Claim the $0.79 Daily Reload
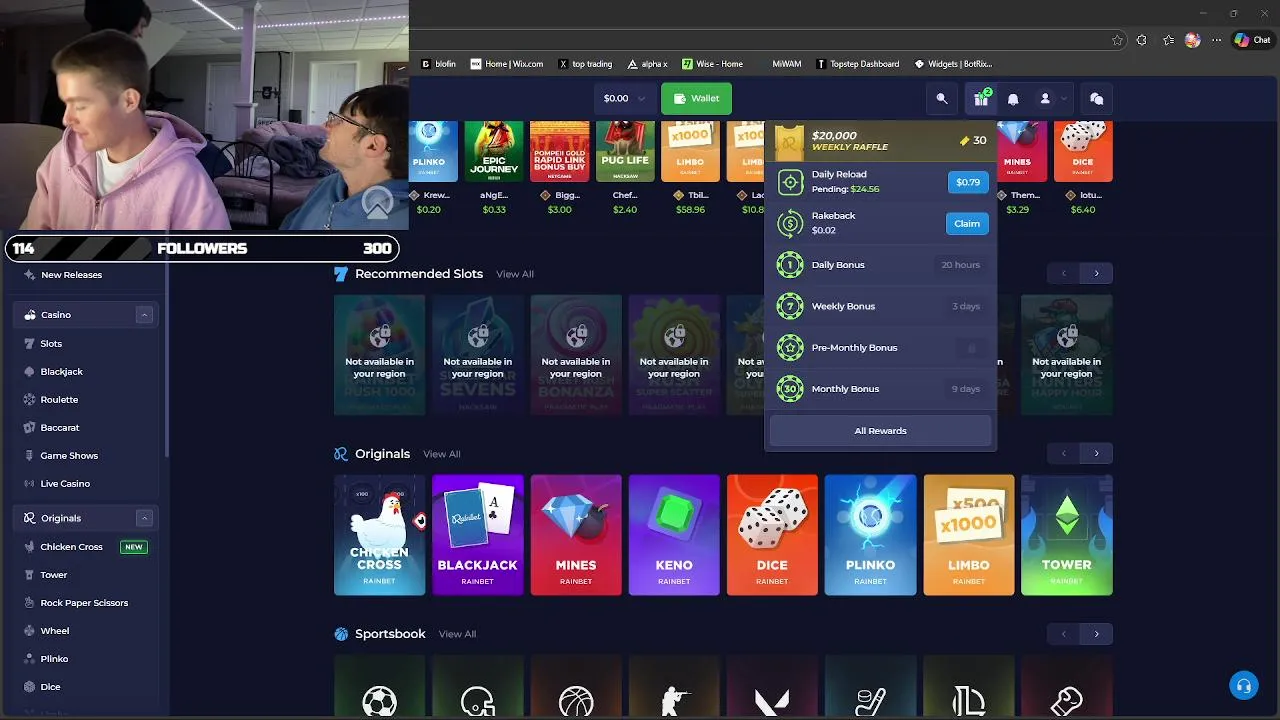The image size is (1280, 720). (968, 182)
